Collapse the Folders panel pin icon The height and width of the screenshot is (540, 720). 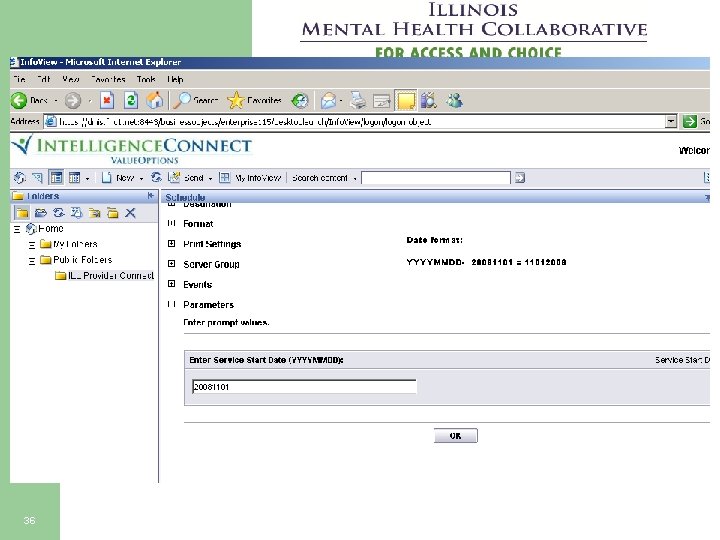tap(150, 196)
